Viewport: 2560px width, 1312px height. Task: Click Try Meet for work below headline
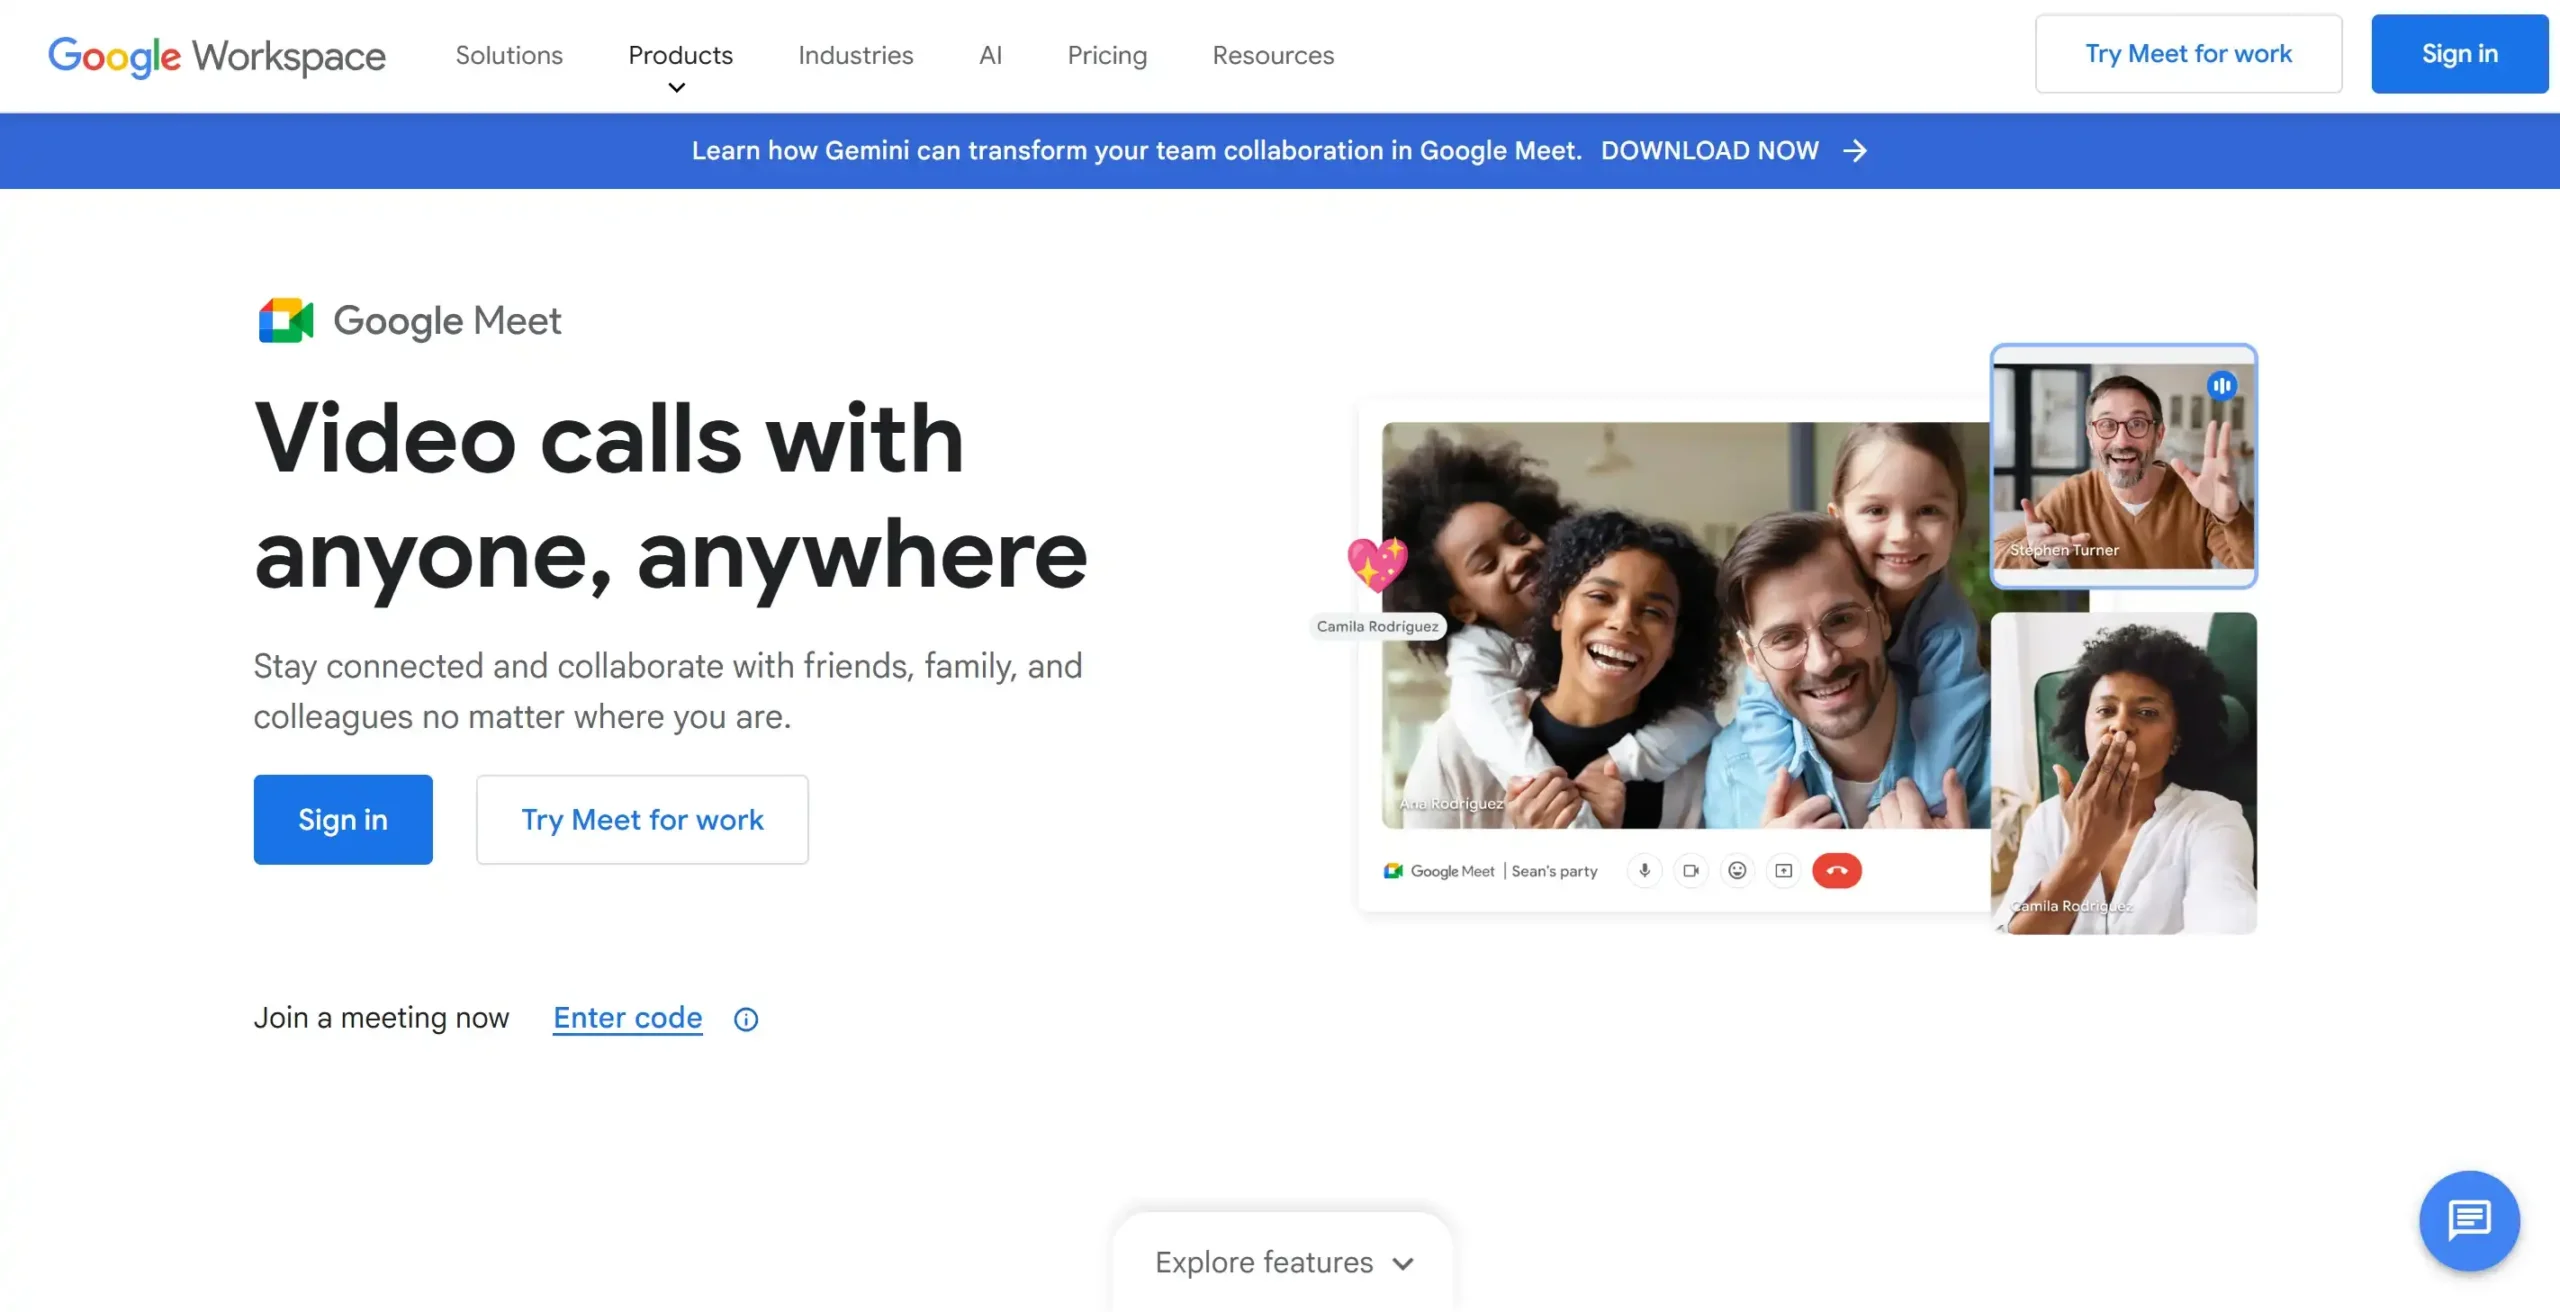point(642,819)
